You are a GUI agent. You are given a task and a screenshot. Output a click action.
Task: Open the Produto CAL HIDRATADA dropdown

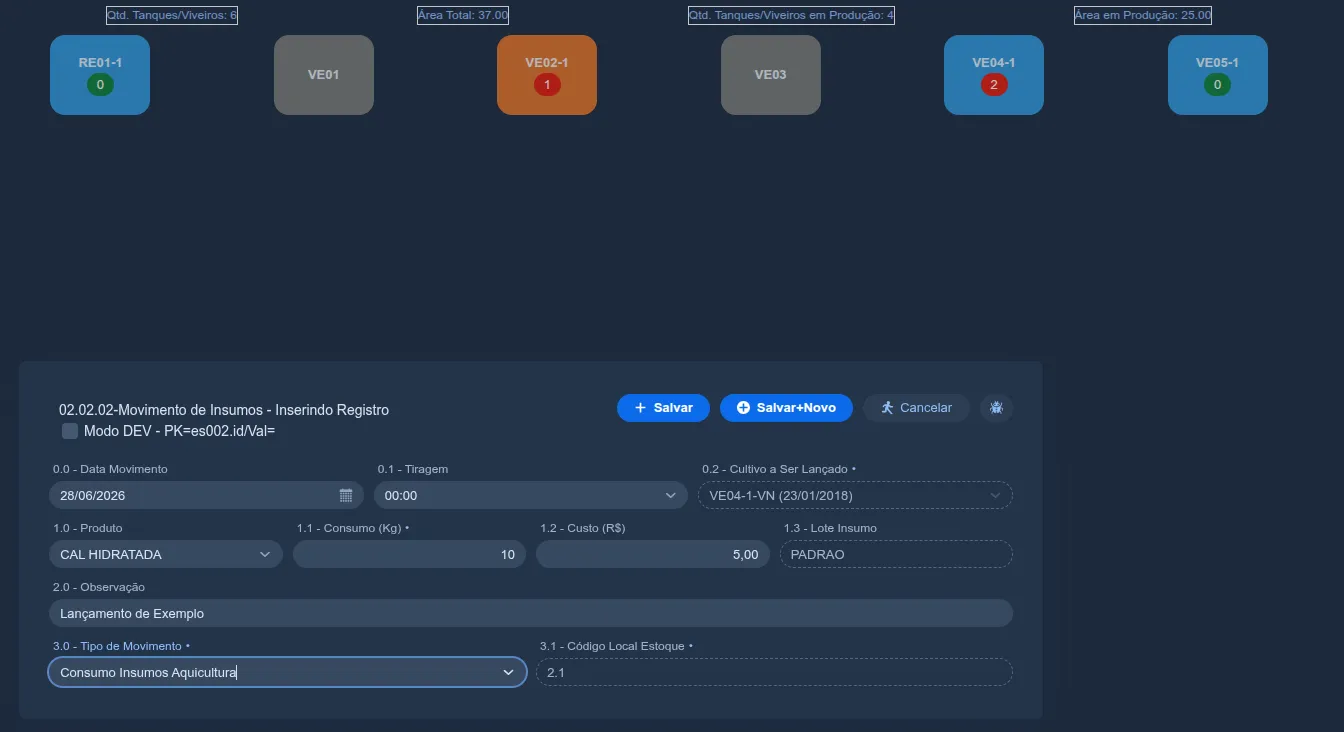tap(166, 554)
